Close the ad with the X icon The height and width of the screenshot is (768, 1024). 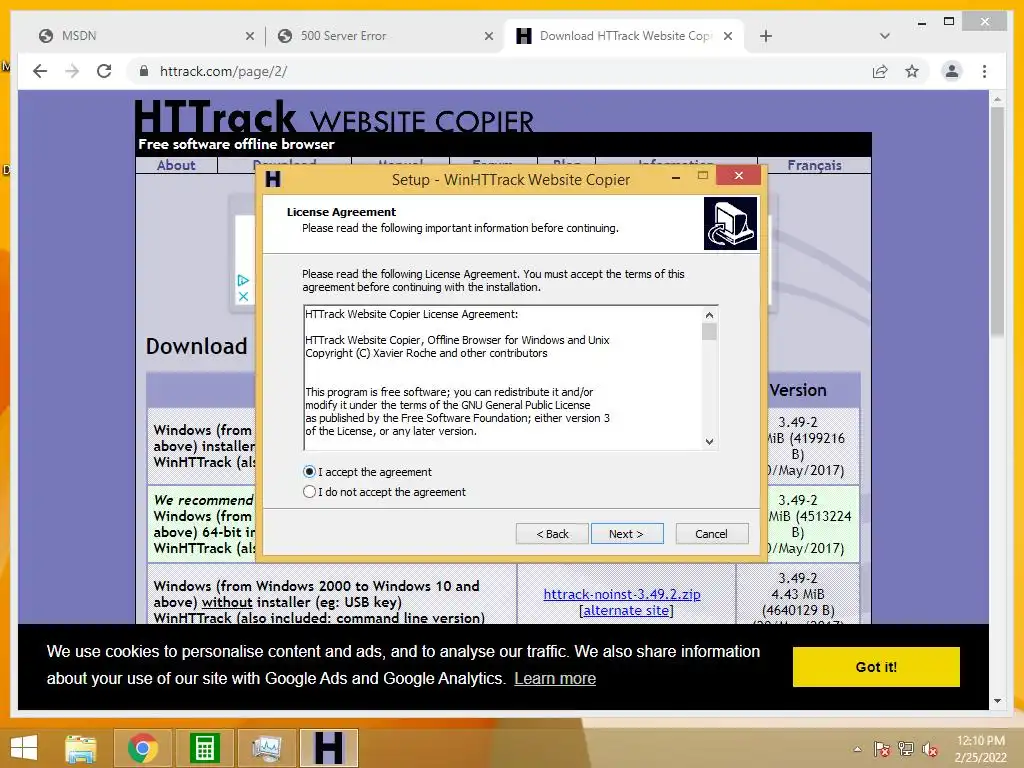(243, 296)
